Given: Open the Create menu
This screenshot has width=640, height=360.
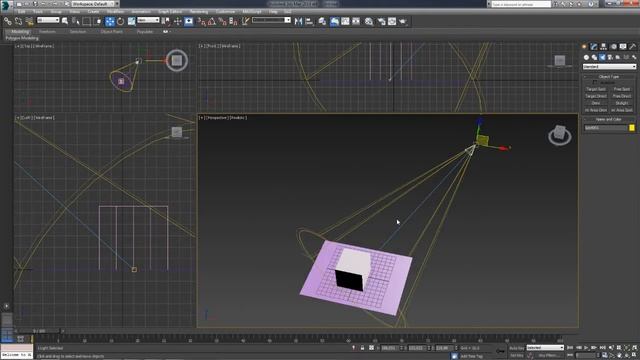Looking at the screenshot, I should (93, 12).
